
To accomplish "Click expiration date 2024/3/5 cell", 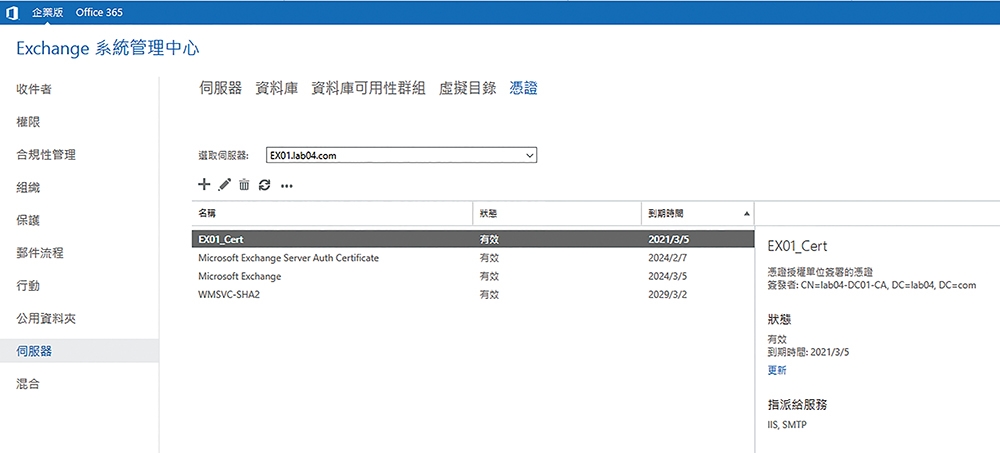I will [x=666, y=276].
